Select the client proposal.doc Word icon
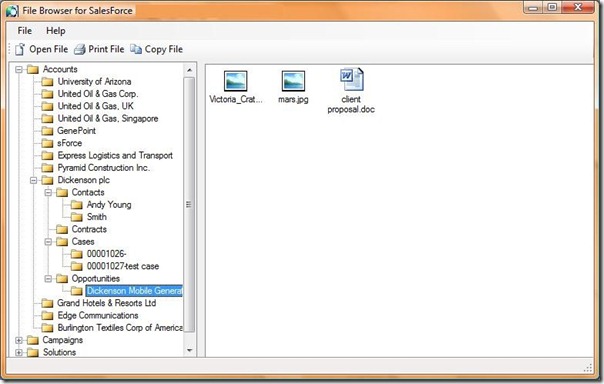This screenshot has height=384, width=604. point(351,79)
